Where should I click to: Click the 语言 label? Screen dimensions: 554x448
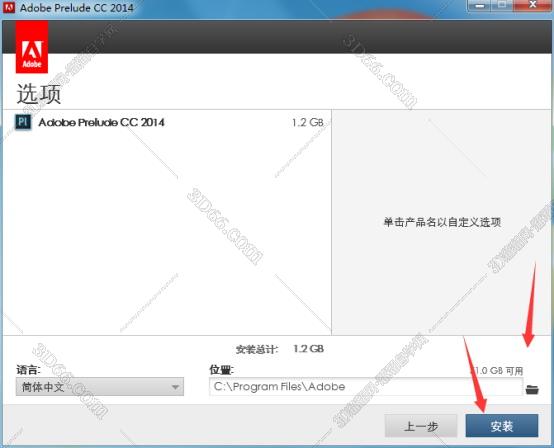coord(28,370)
